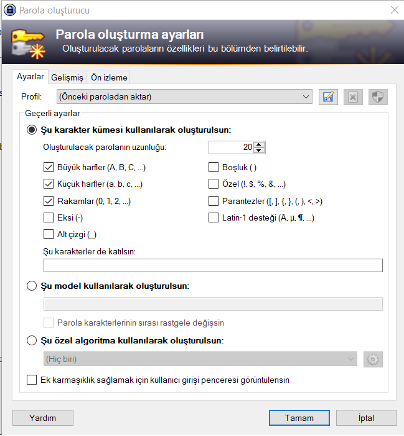Click the shield security options icon

click(378, 97)
